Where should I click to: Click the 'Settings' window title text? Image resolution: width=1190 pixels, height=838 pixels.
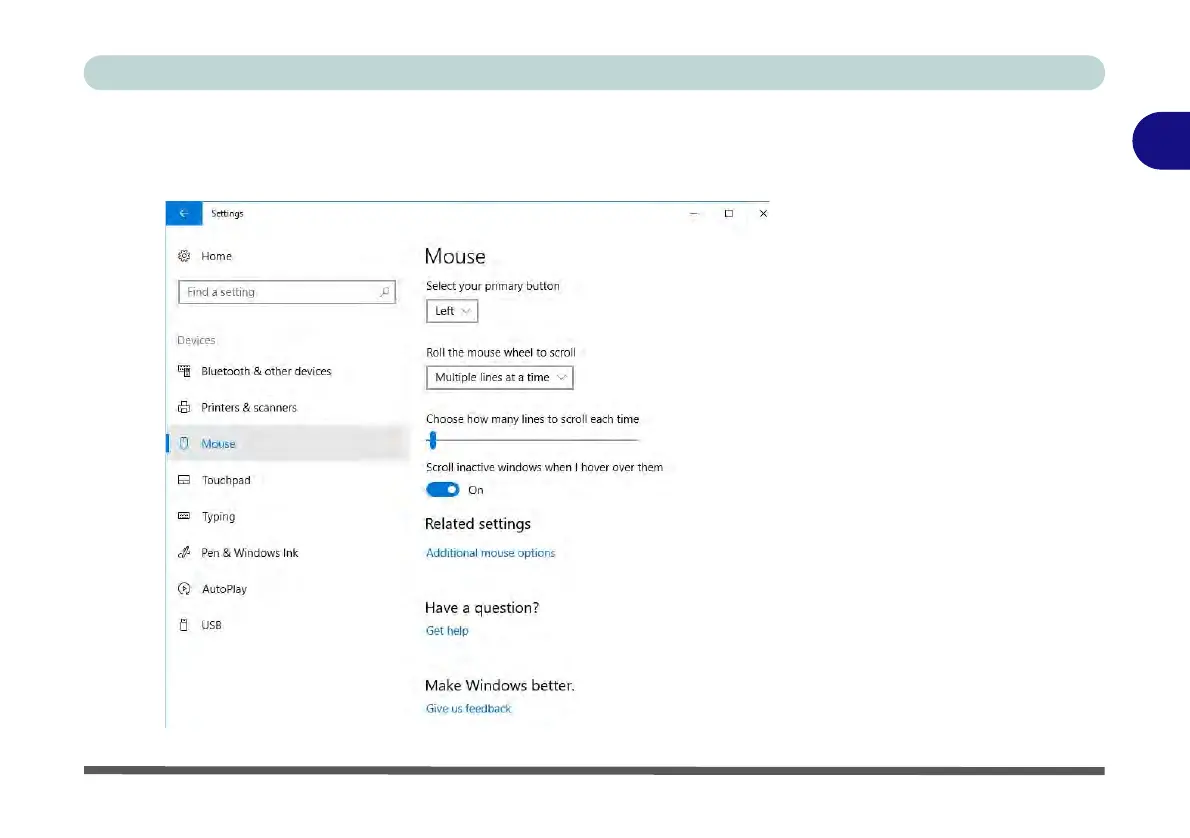pos(227,213)
